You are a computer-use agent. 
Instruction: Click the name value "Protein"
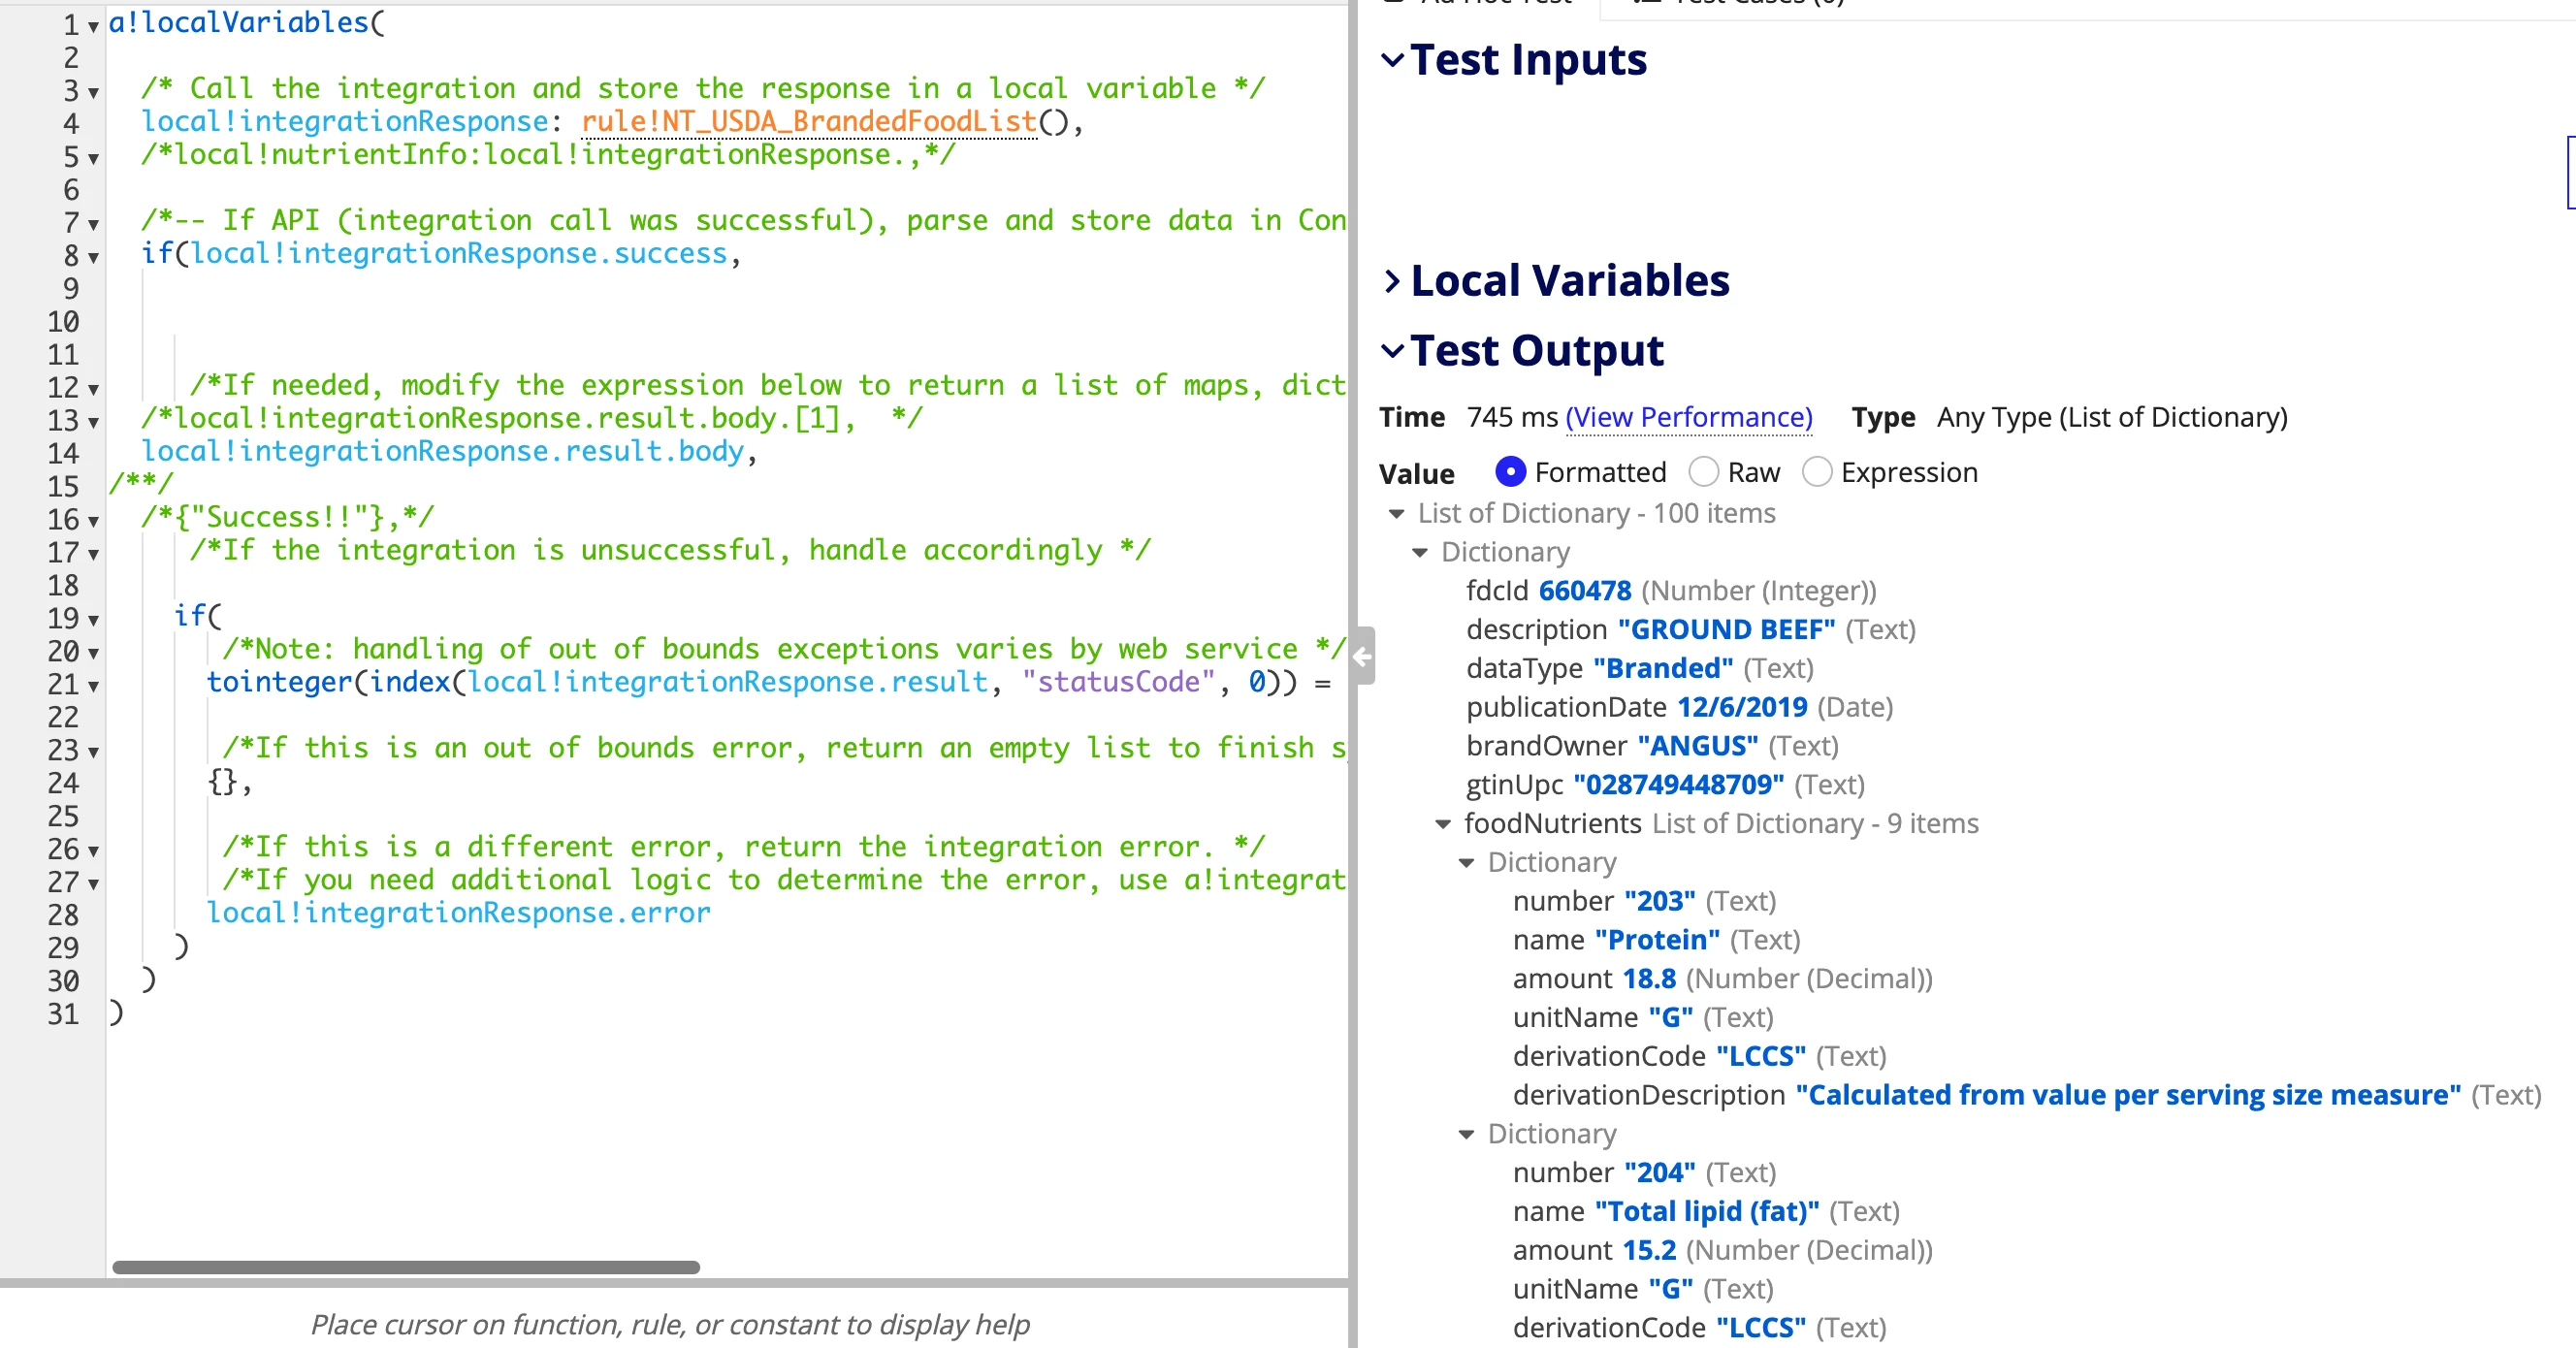(1657, 940)
